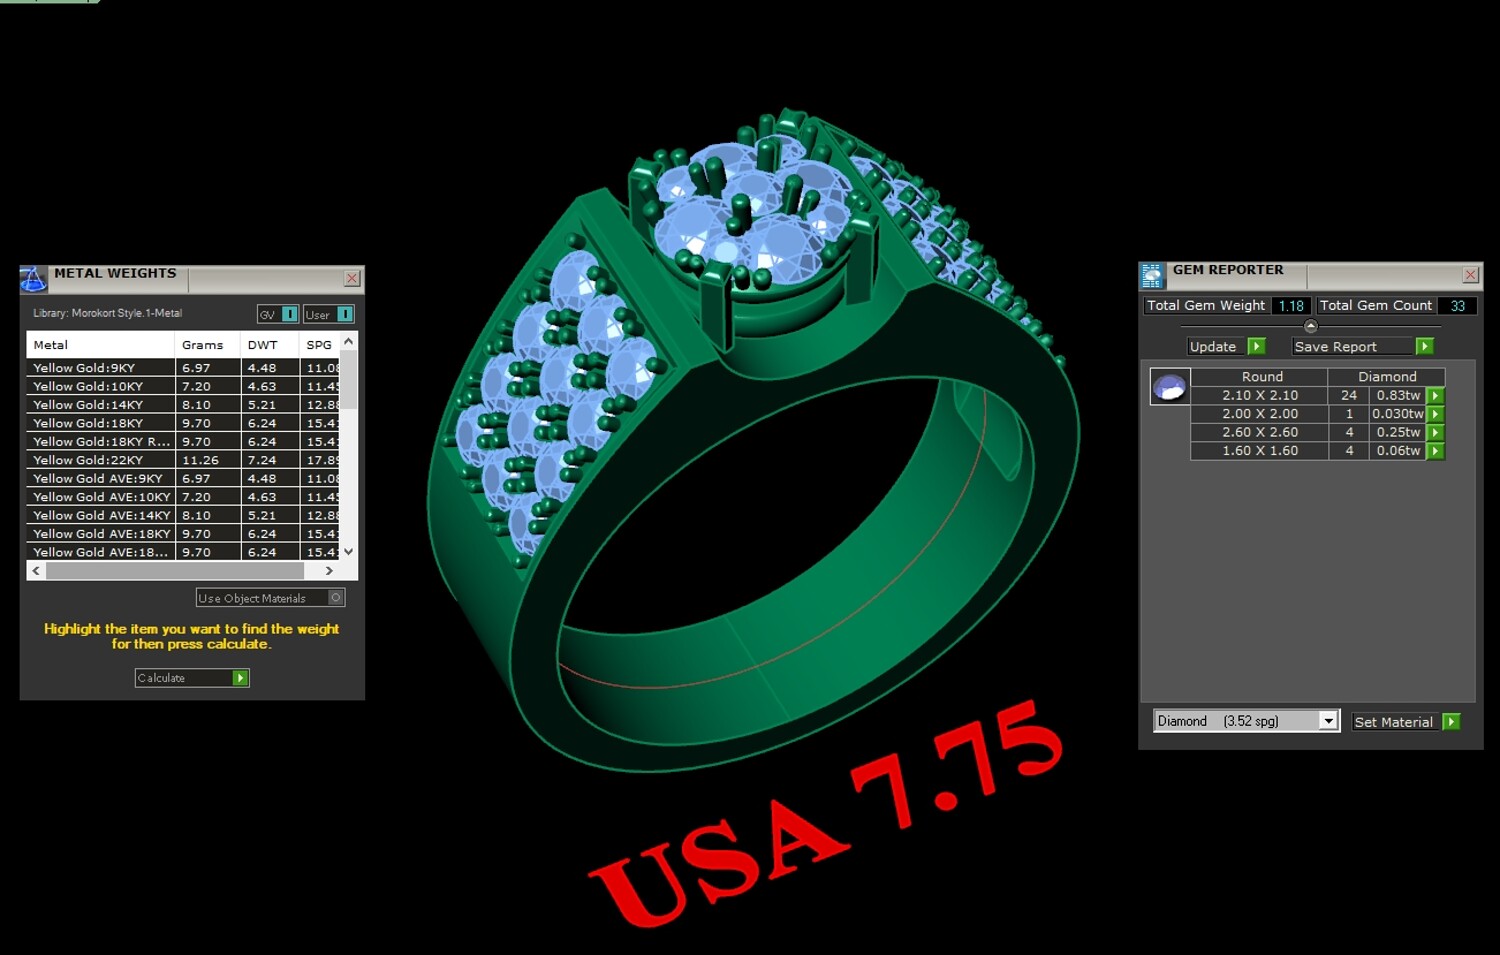Screen dimensions: 1500x955
Task: Click the 0.83tw weight cell
Action: coord(1398,396)
